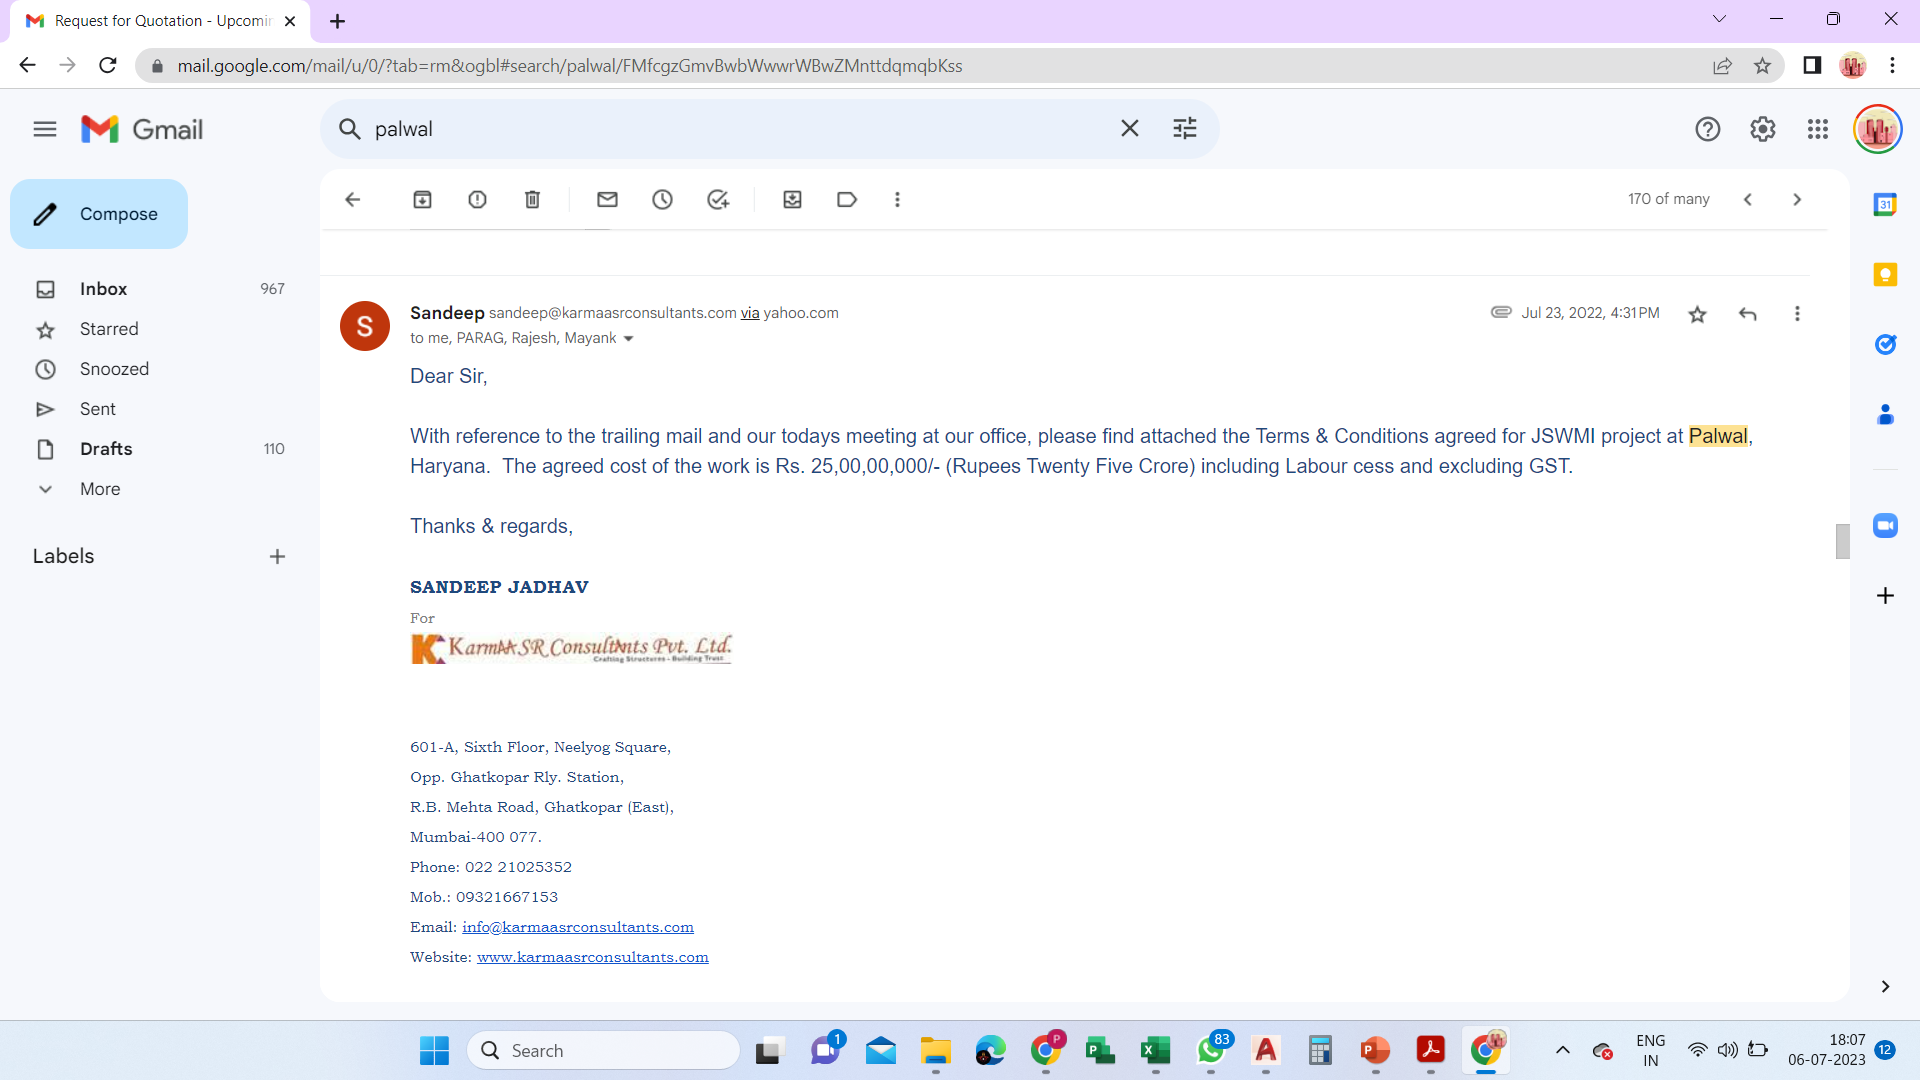Open toolbar More options menu
The width and height of the screenshot is (1920, 1080).
pos(897,200)
